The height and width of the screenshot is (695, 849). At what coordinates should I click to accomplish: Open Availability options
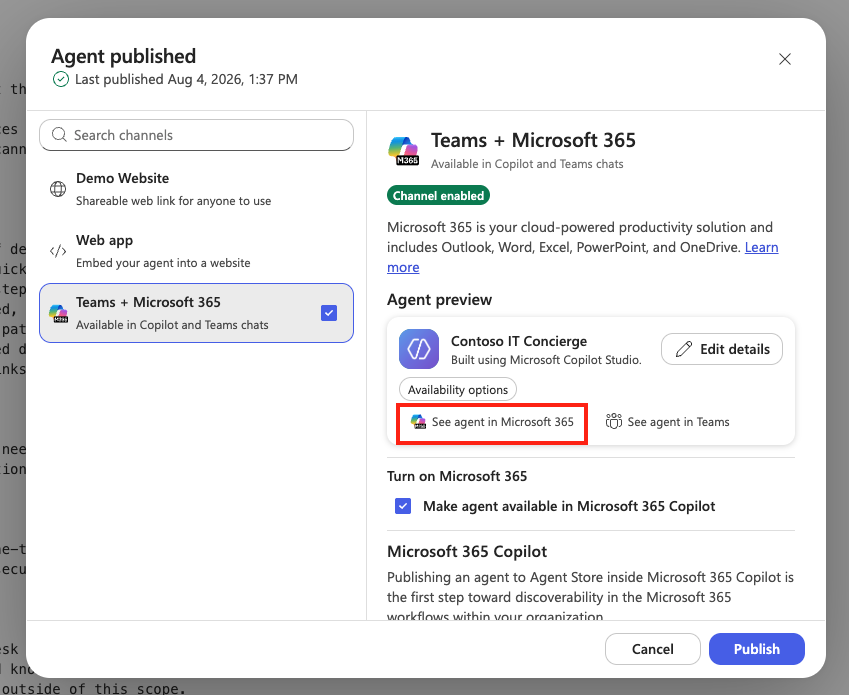(458, 390)
